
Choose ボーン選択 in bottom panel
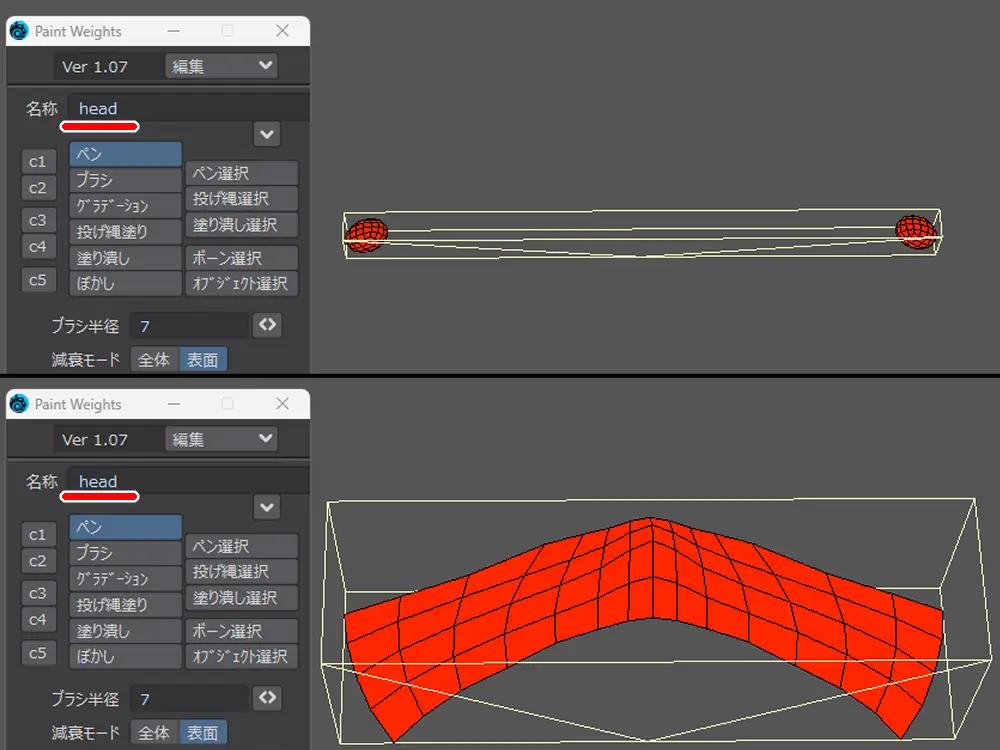(241, 631)
